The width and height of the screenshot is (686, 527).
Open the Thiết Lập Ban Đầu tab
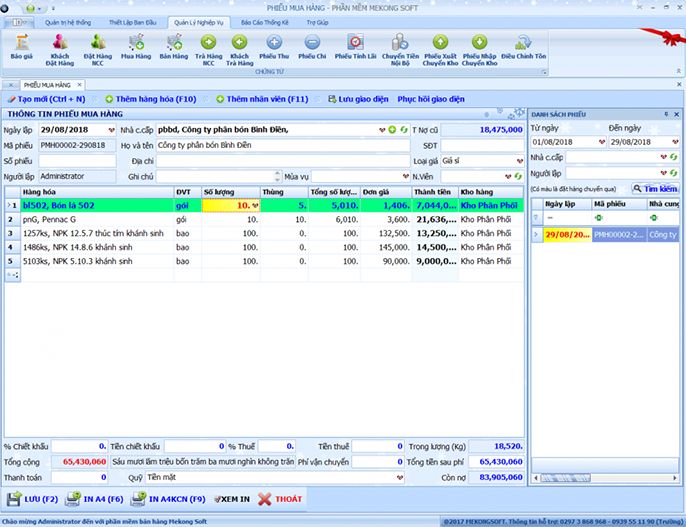click(134, 21)
